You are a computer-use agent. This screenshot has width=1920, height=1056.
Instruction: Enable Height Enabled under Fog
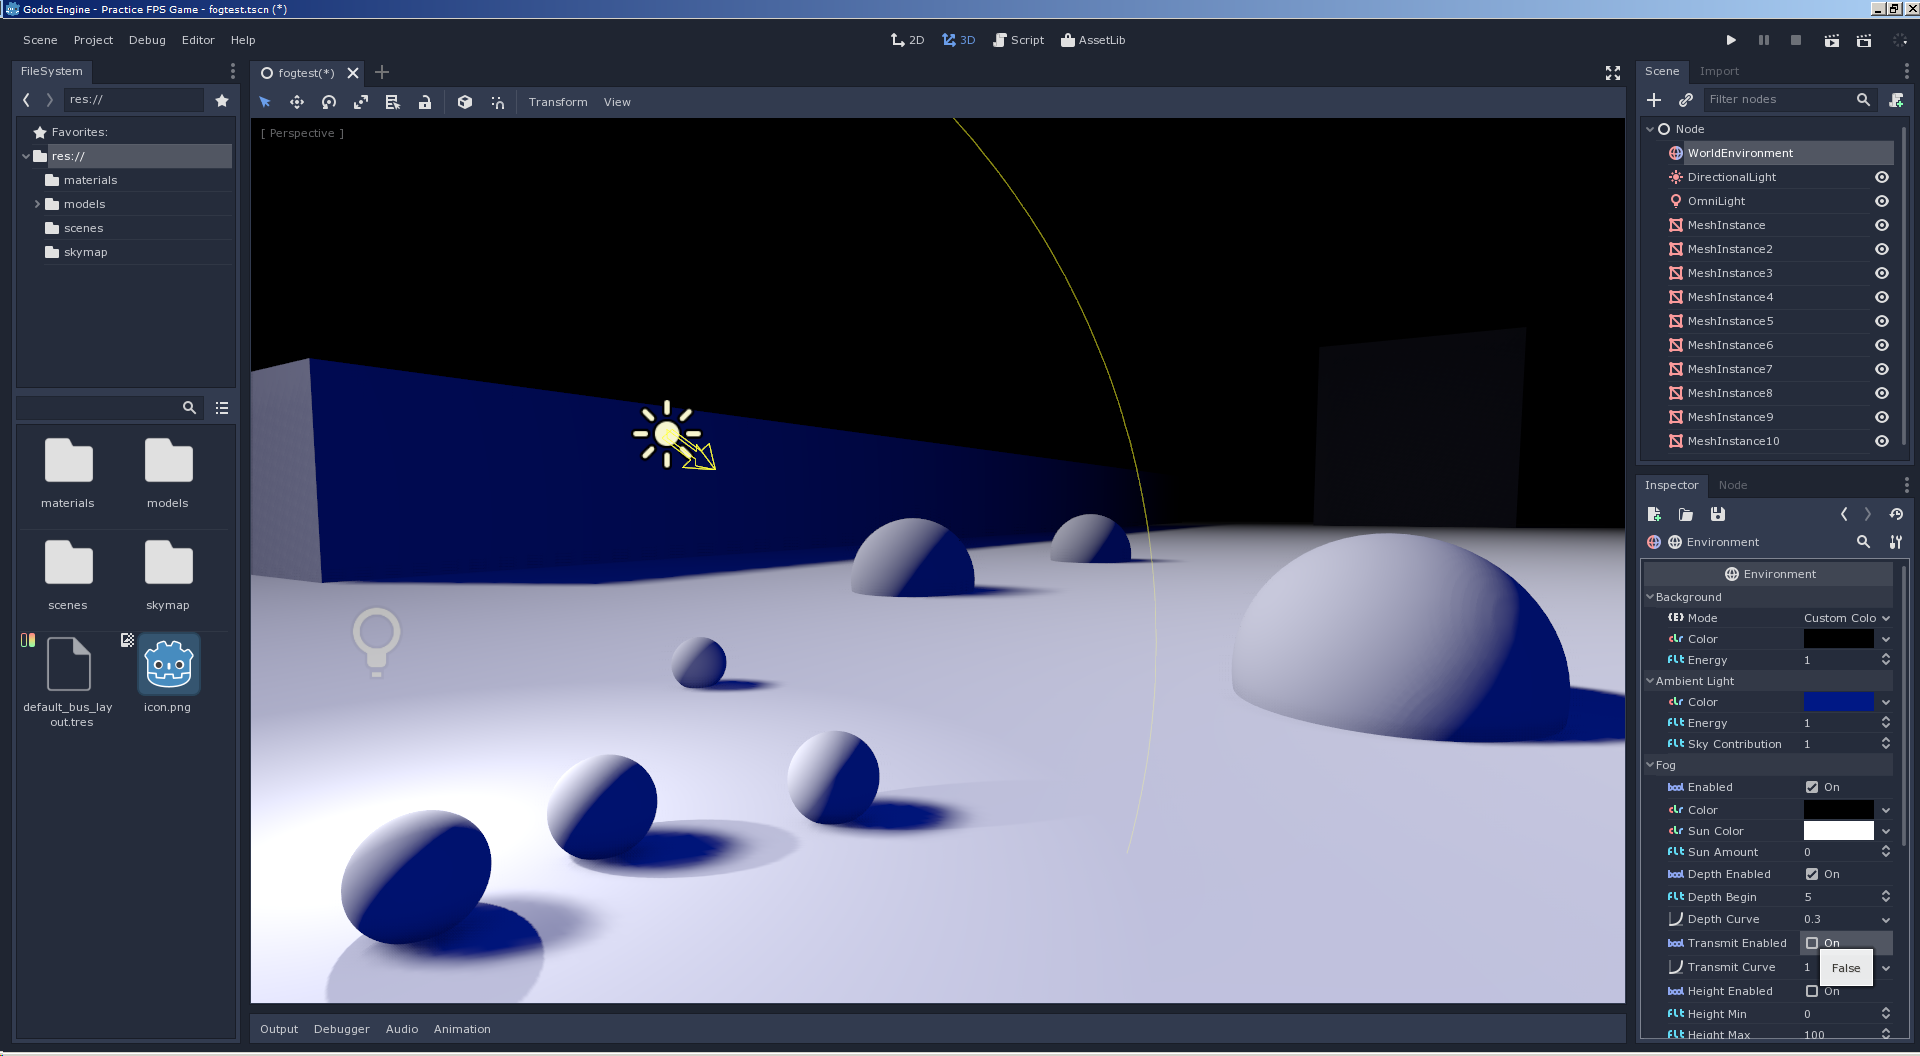(1812, 991)
